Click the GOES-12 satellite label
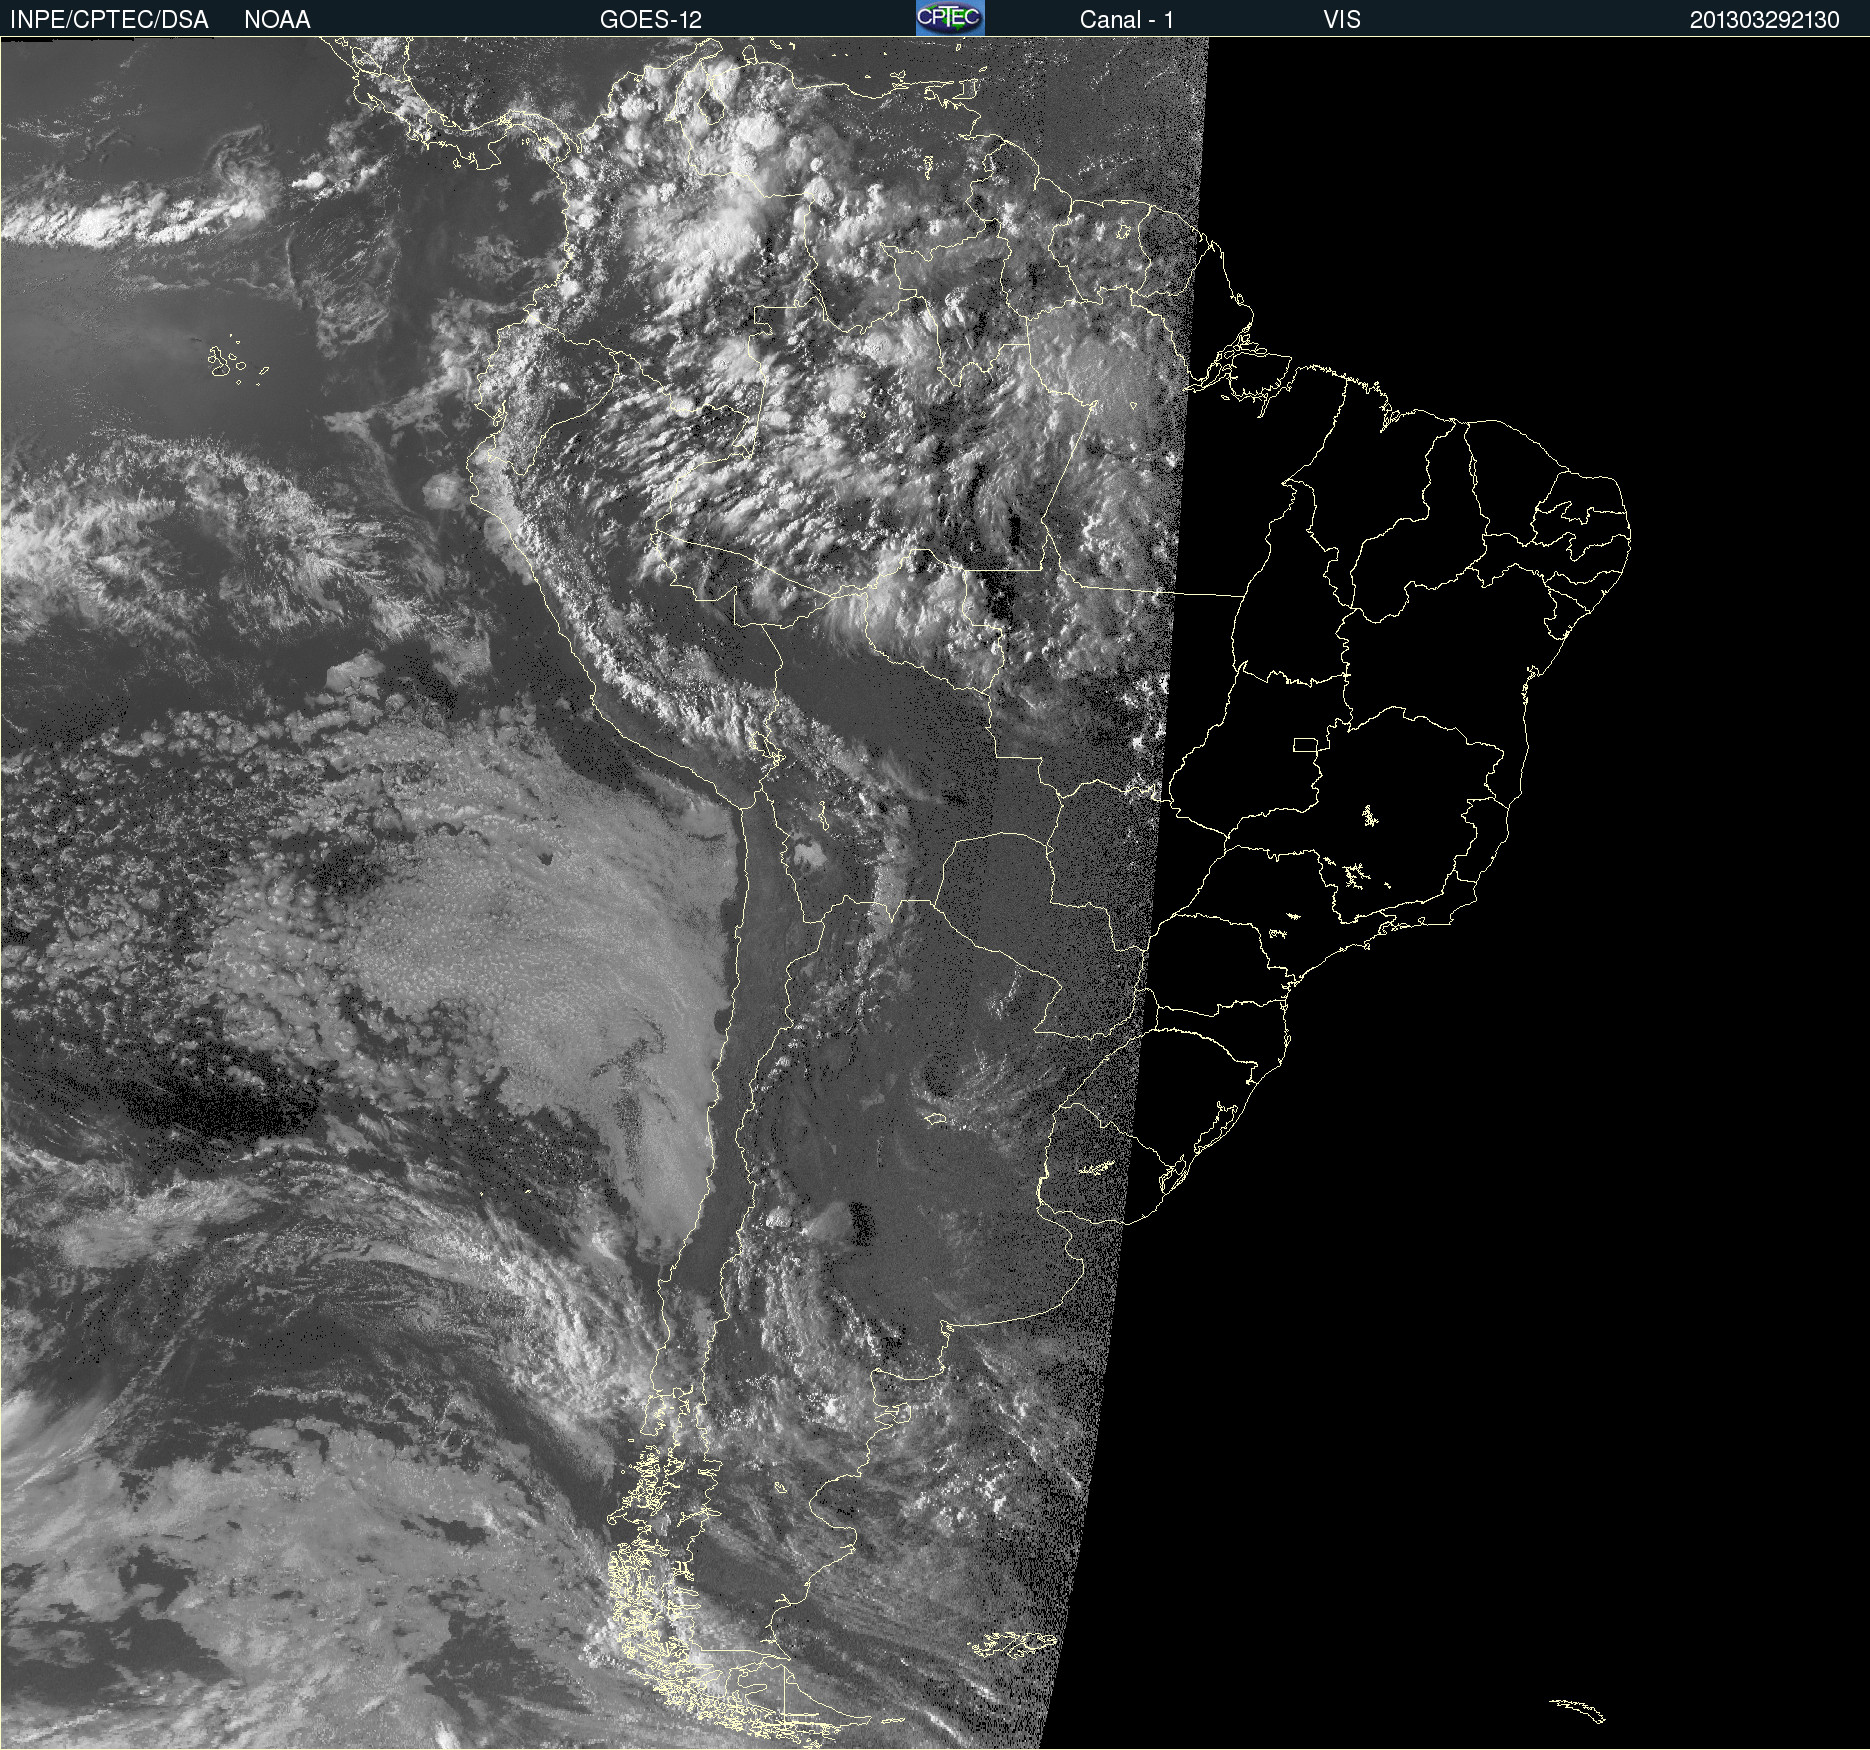Viewport: 1870px width, 1750px height. coord(651,19)
